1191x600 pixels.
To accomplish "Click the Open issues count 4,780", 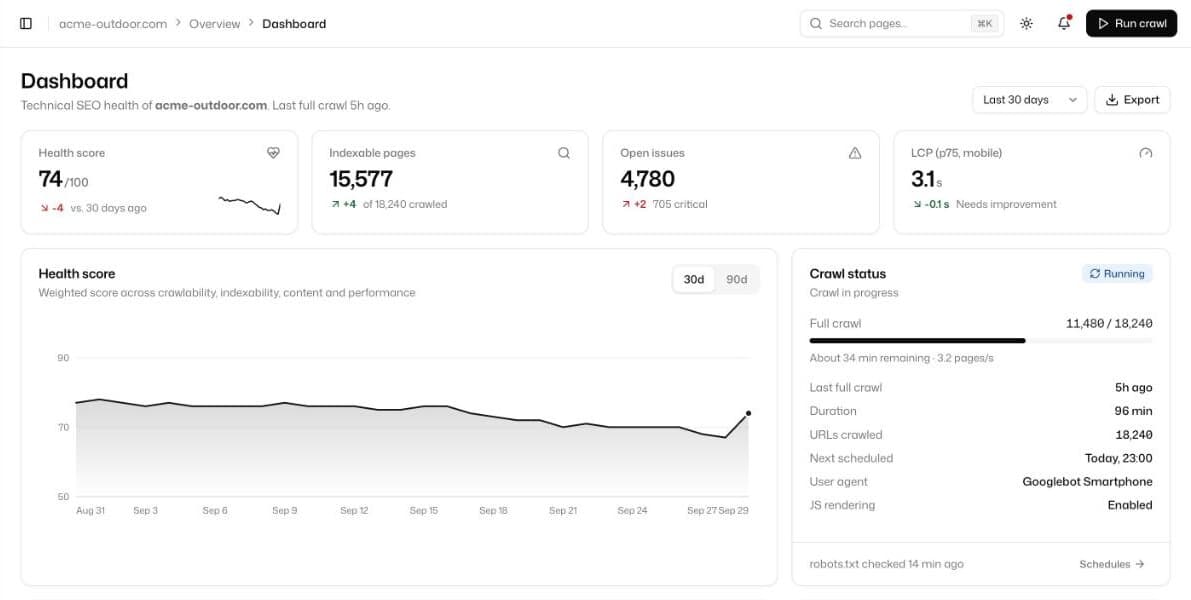I will 647,178.
